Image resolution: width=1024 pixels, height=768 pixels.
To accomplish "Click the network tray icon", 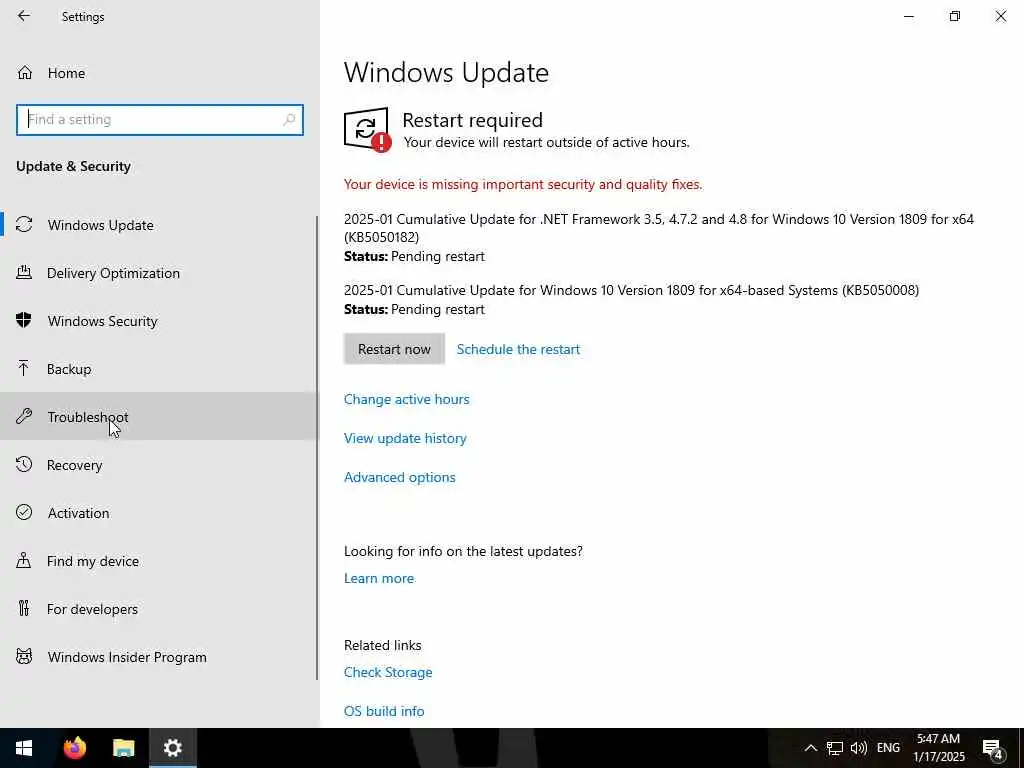I will pos(835,748).
